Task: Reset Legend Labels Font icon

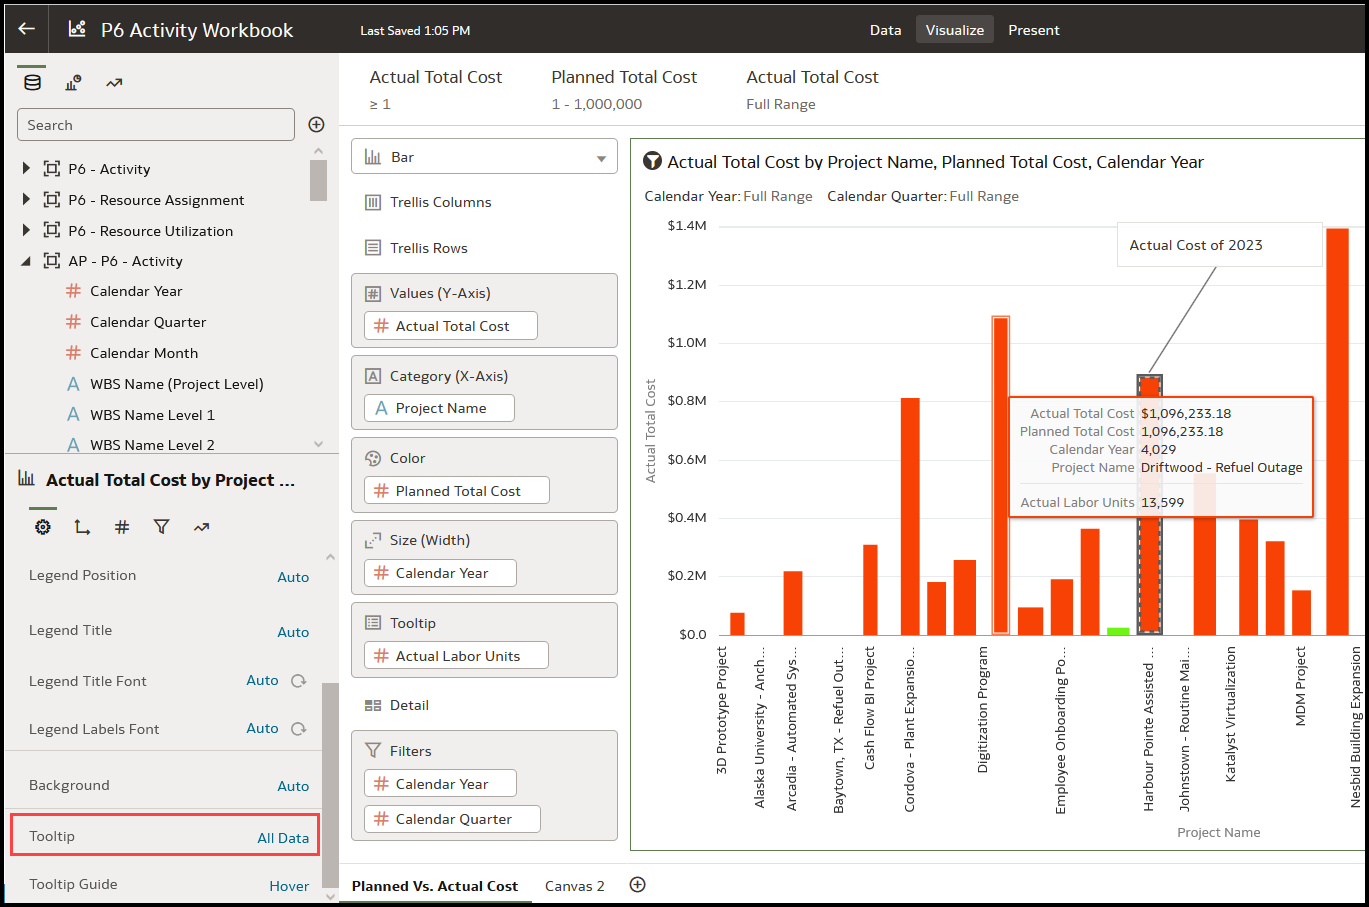Action: click(298, 729)
